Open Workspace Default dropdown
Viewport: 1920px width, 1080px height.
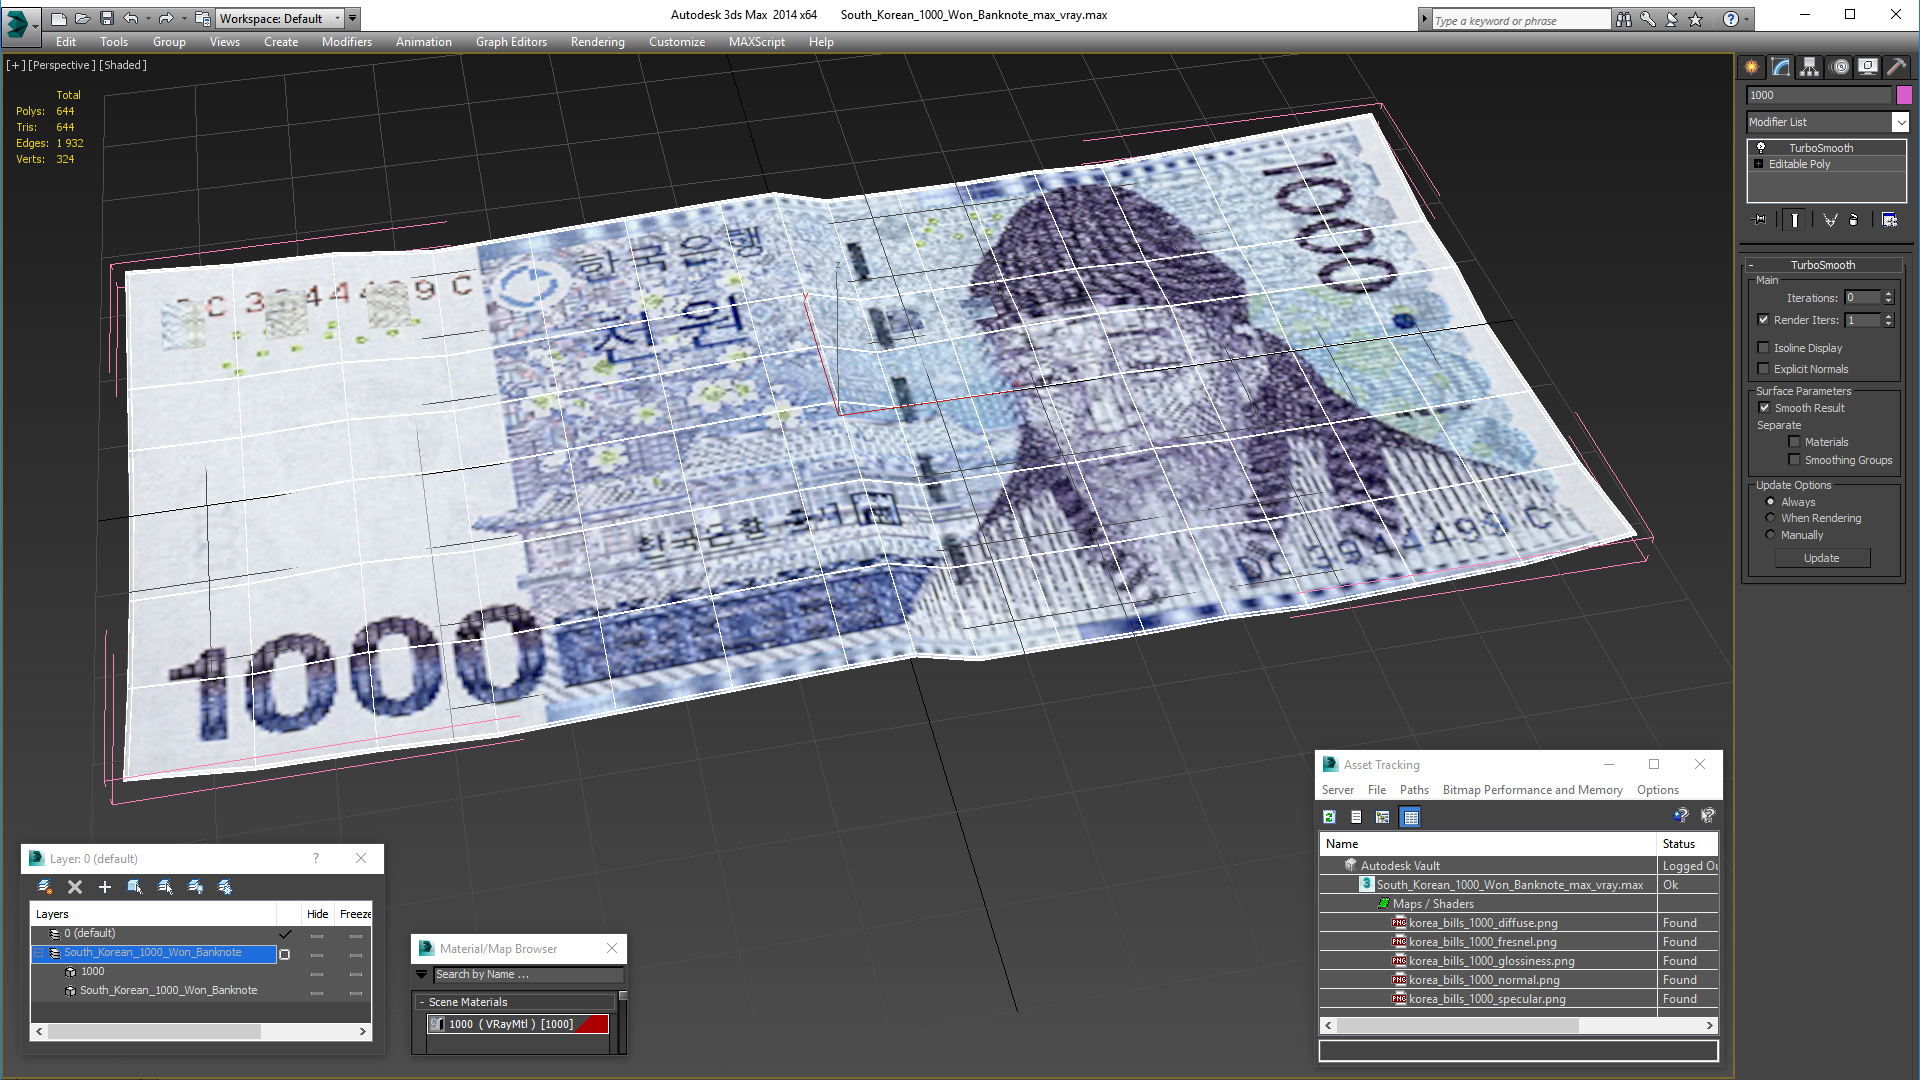pyautogui.click(x=337, y=18)
